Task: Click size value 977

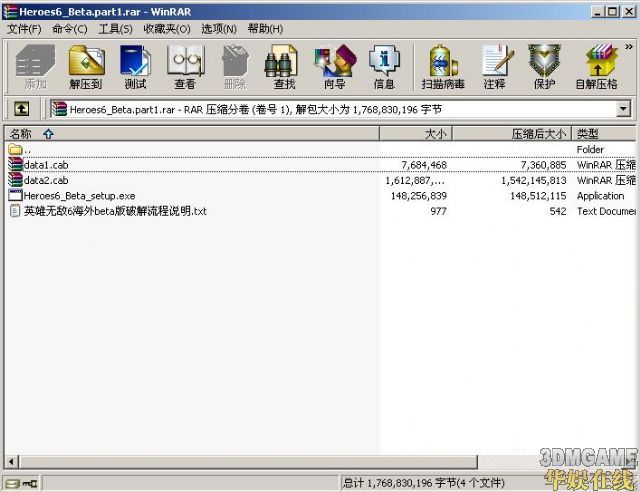Action: (438, 211)
